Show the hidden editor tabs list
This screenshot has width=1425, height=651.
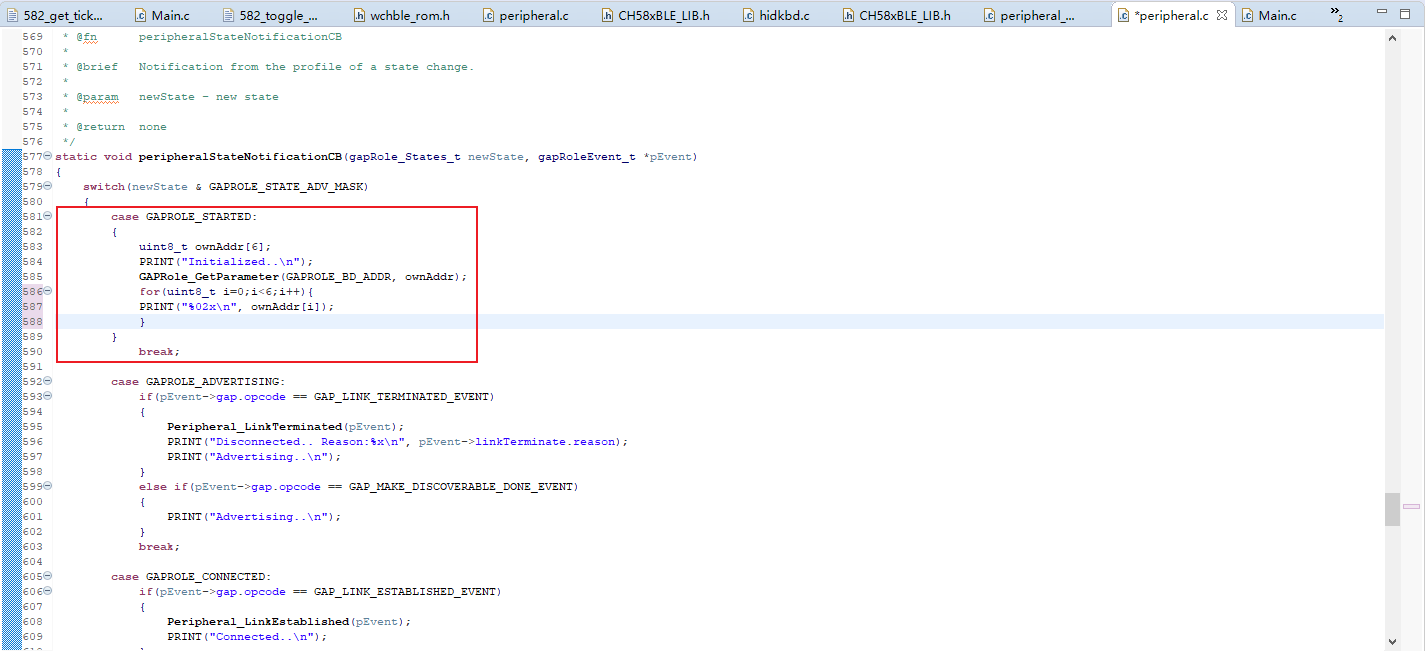(x=1337, y=15)
